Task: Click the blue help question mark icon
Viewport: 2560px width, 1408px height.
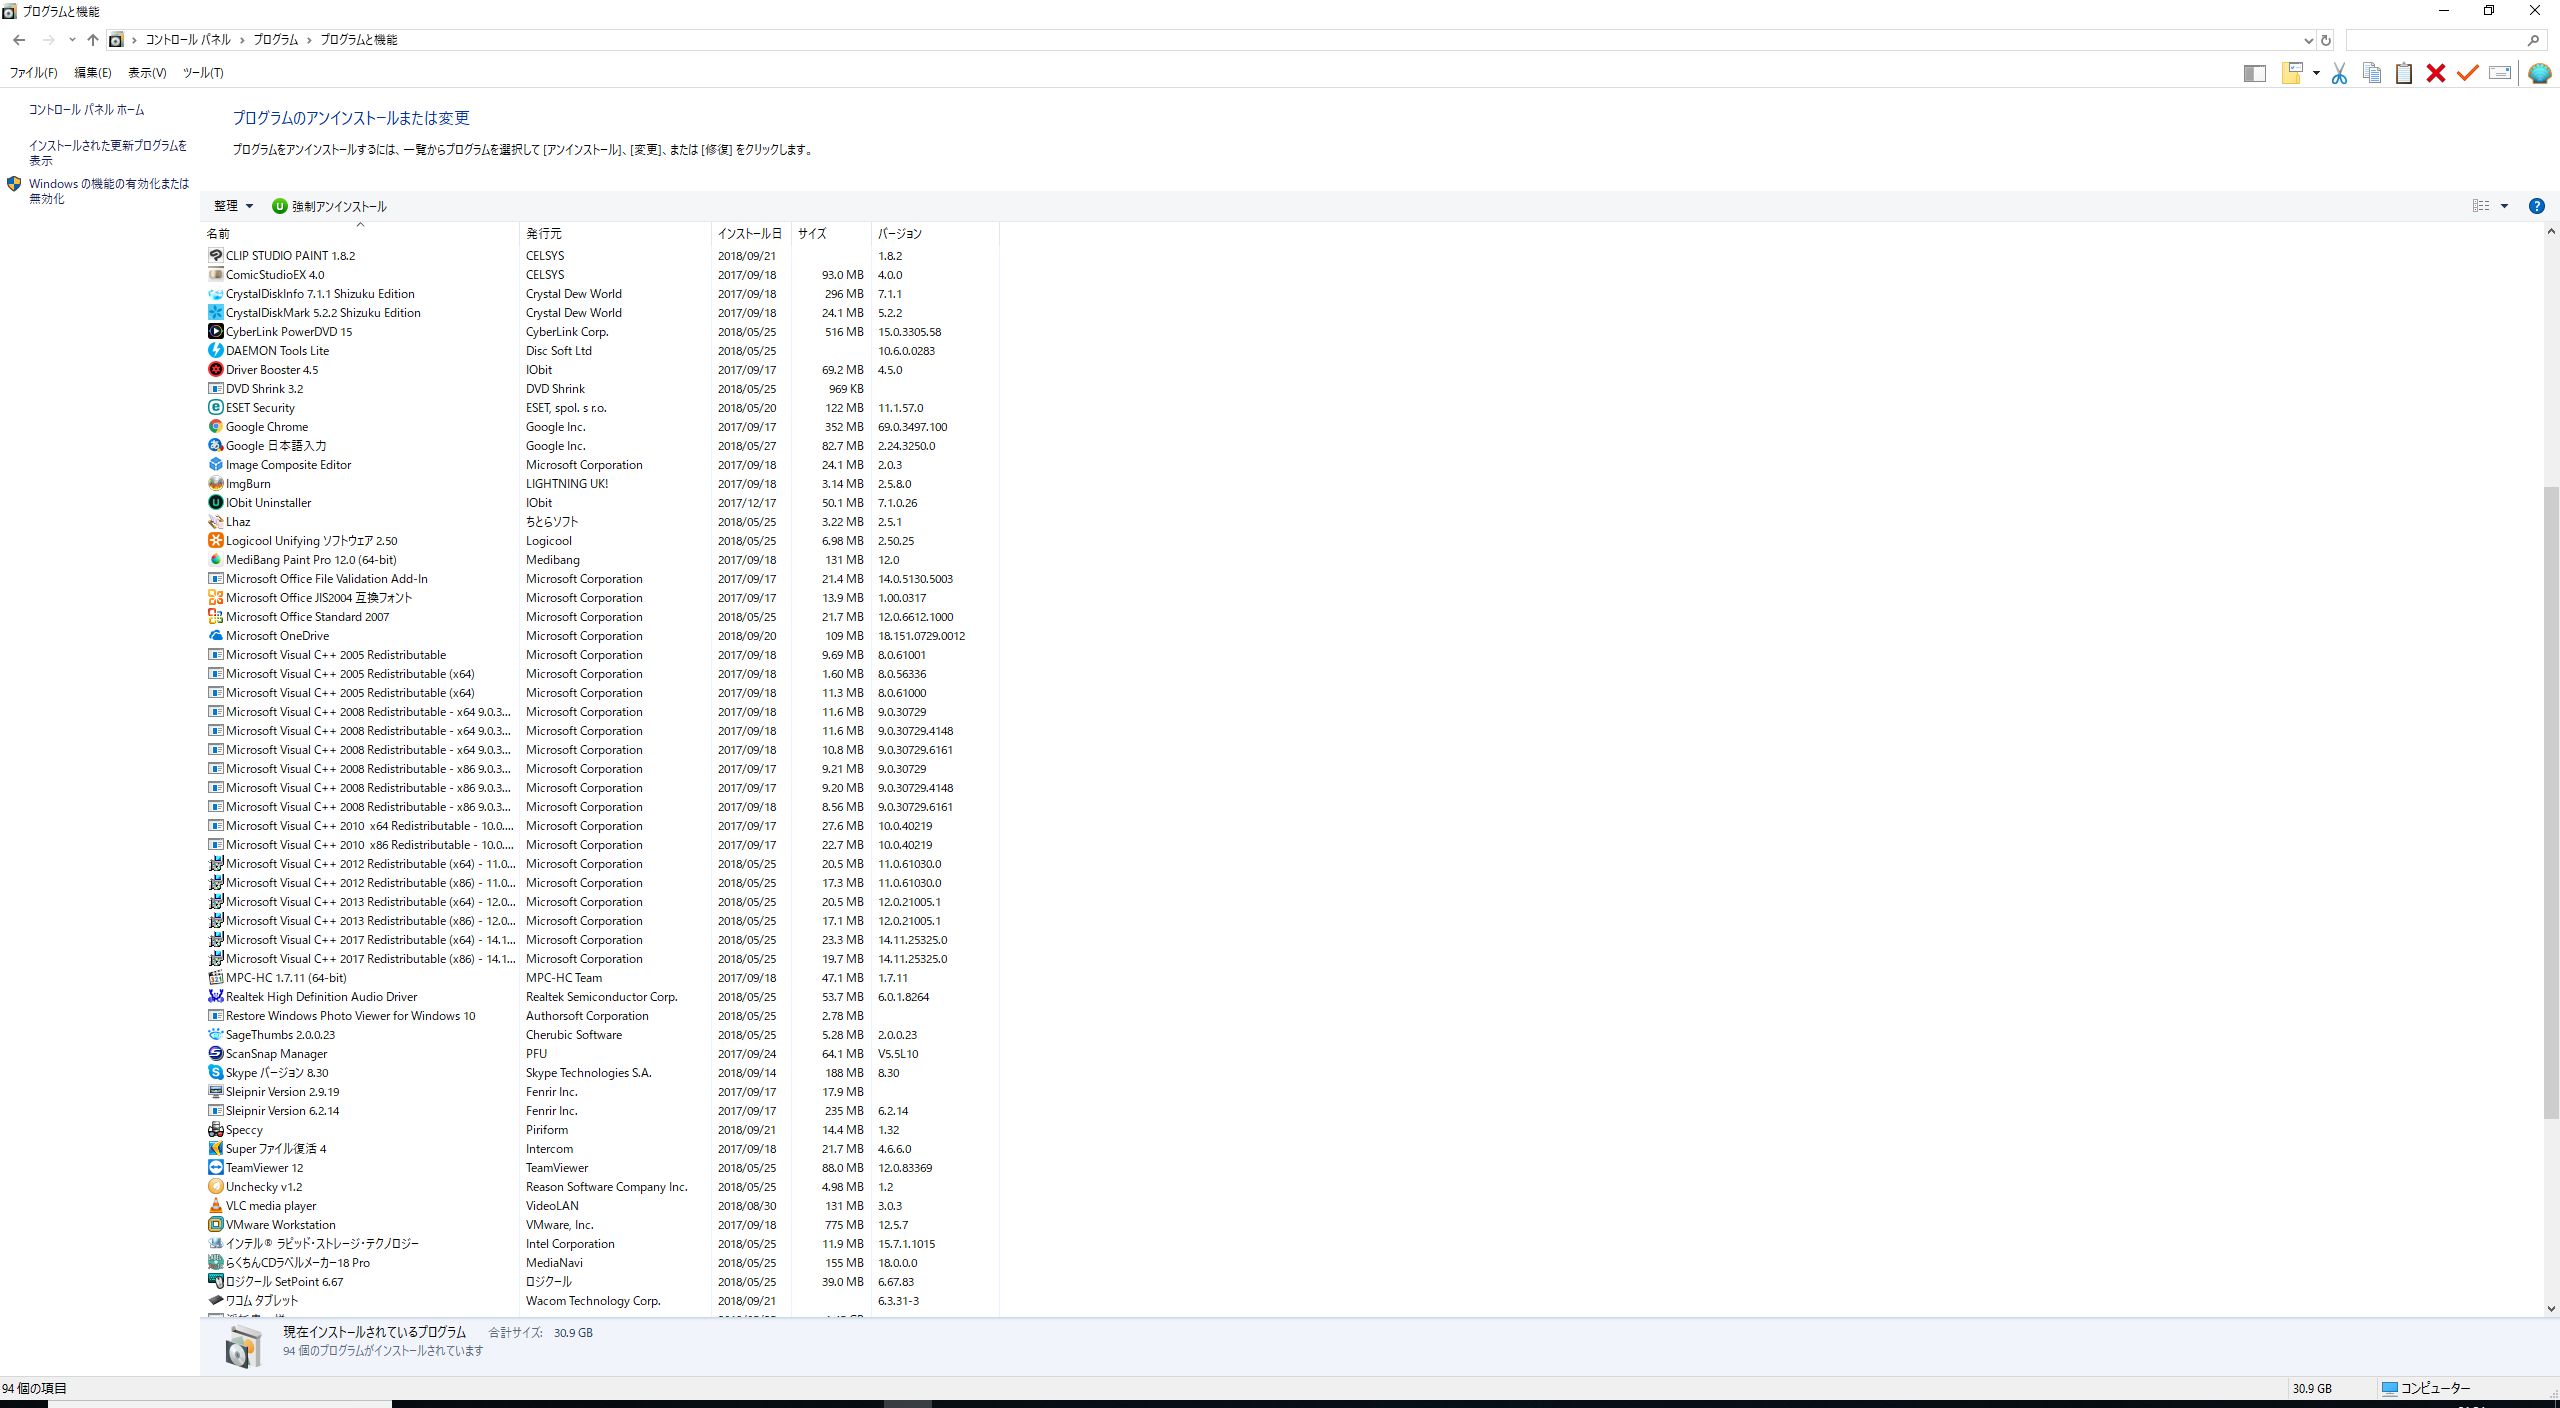Action: tap(2536, 206)
